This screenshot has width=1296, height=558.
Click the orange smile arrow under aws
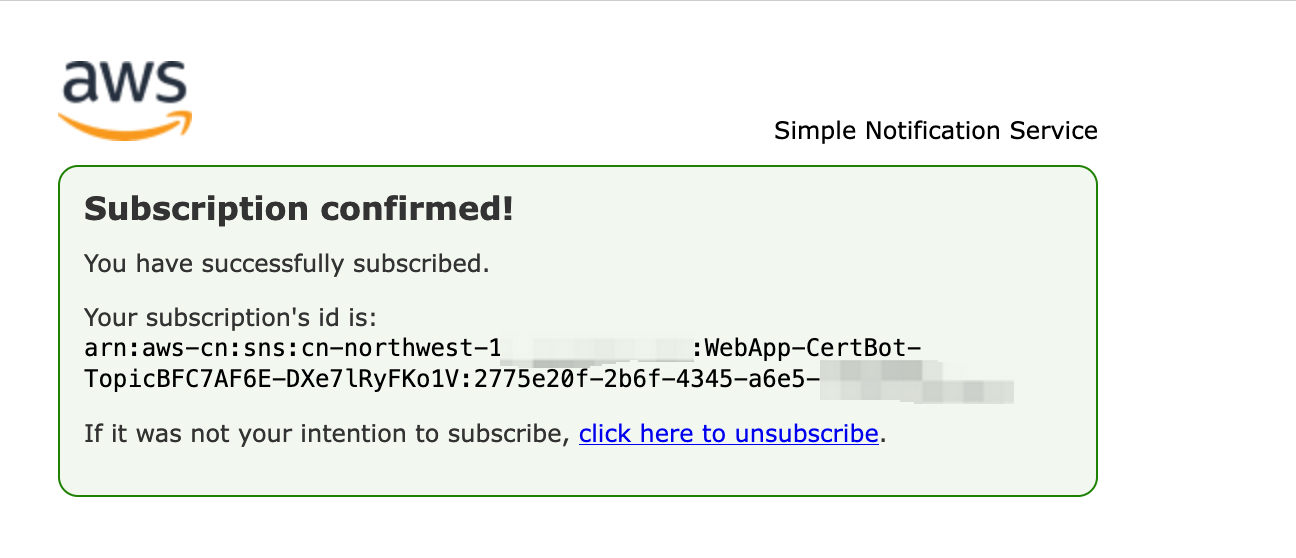tap(125, 126)
